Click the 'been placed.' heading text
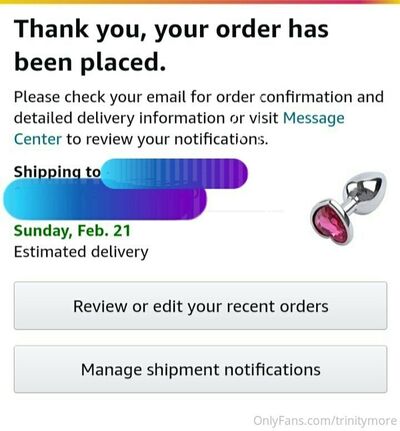Viewport: 400px width, 431px height. pyautogui.click(x=90, y=63)
